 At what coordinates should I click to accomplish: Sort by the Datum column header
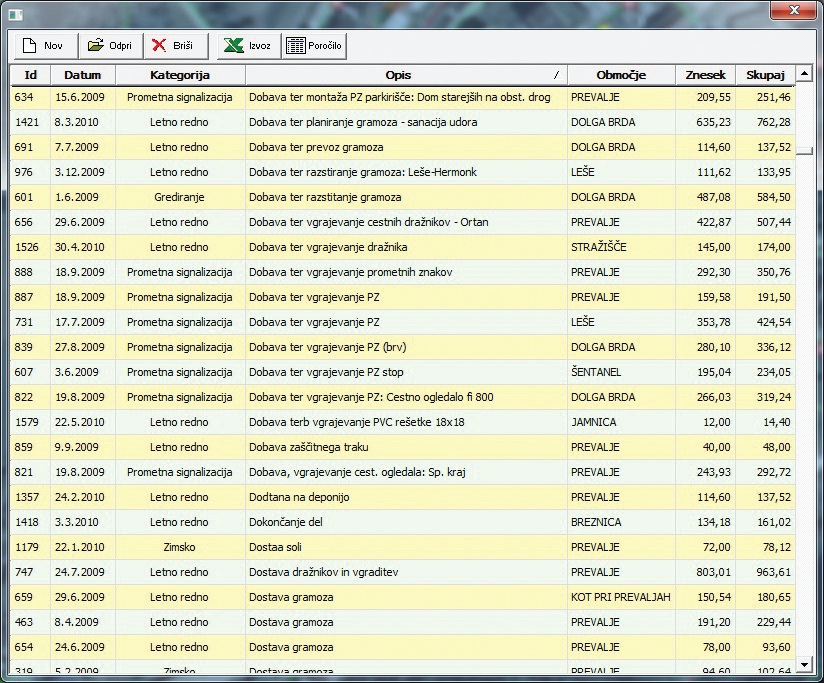[83, 75]
